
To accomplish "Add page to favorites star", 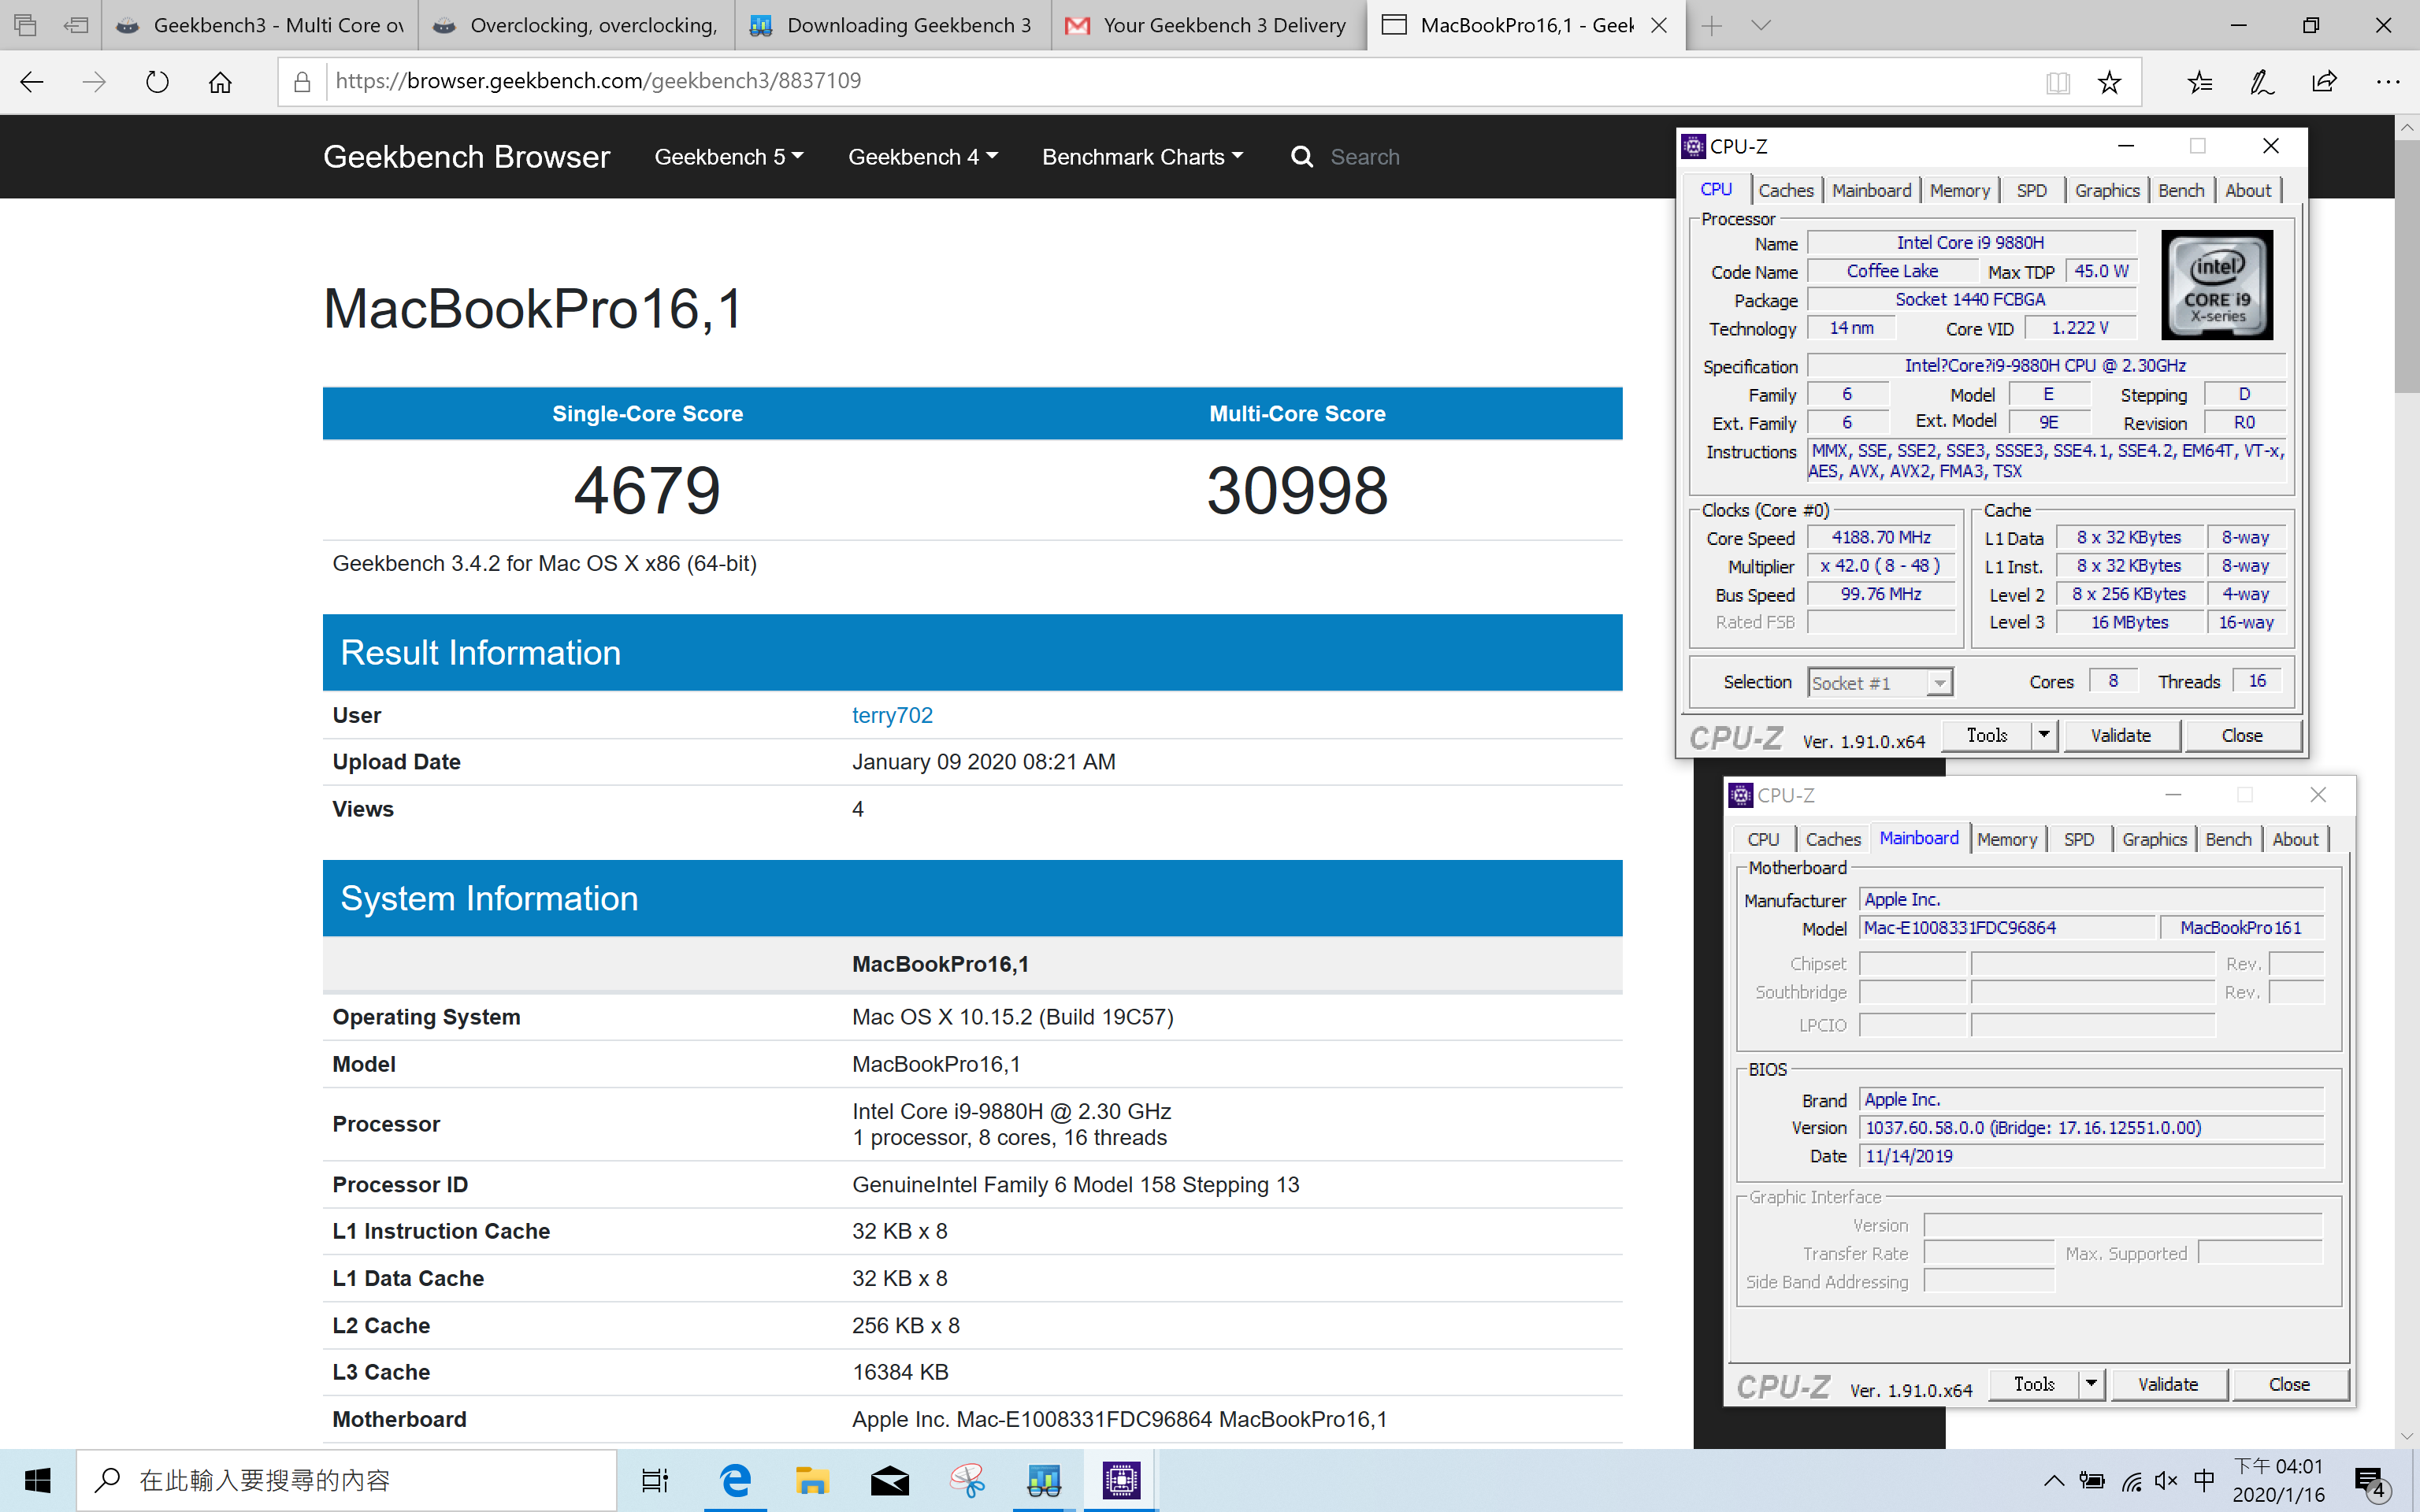I will coord(2109,82).
